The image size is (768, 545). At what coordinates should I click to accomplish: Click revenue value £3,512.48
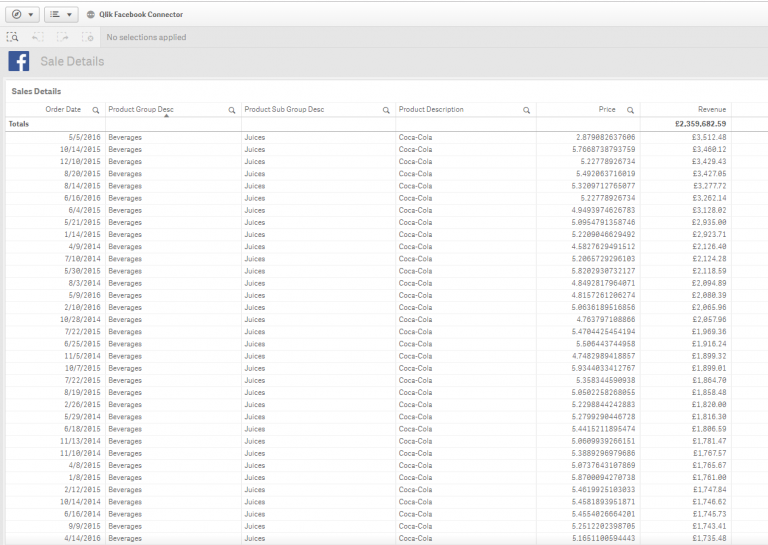click(709, 137)
